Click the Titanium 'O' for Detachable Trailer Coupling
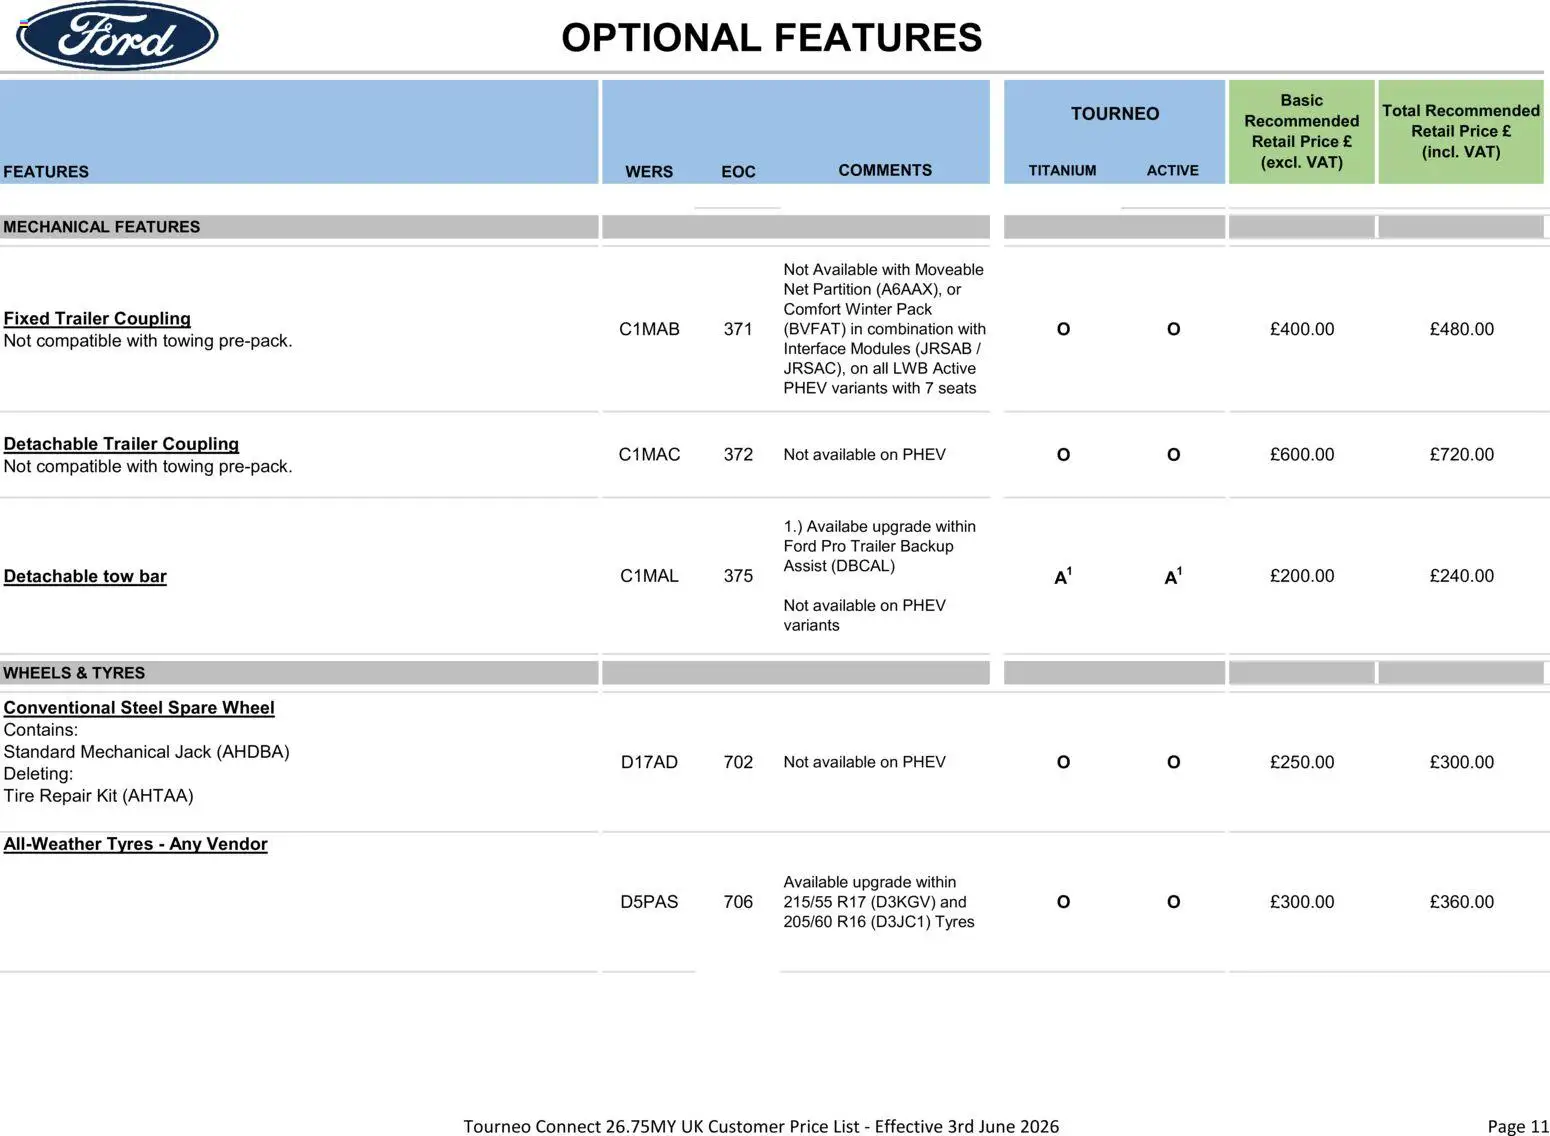Viewport: 1550px width, 1136px height. [x=1063, y=455]
